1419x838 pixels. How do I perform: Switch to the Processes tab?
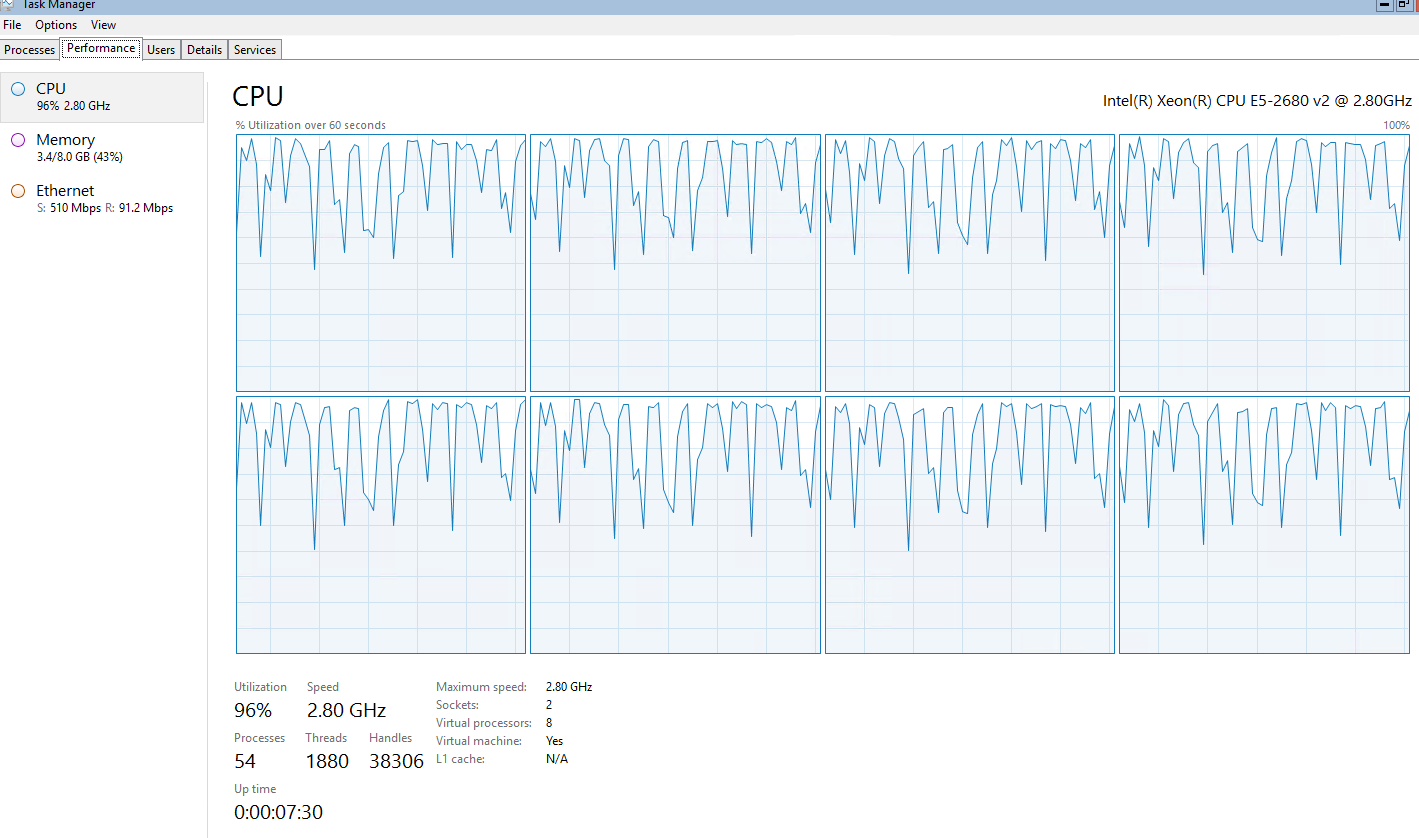(x=30, y=50)
